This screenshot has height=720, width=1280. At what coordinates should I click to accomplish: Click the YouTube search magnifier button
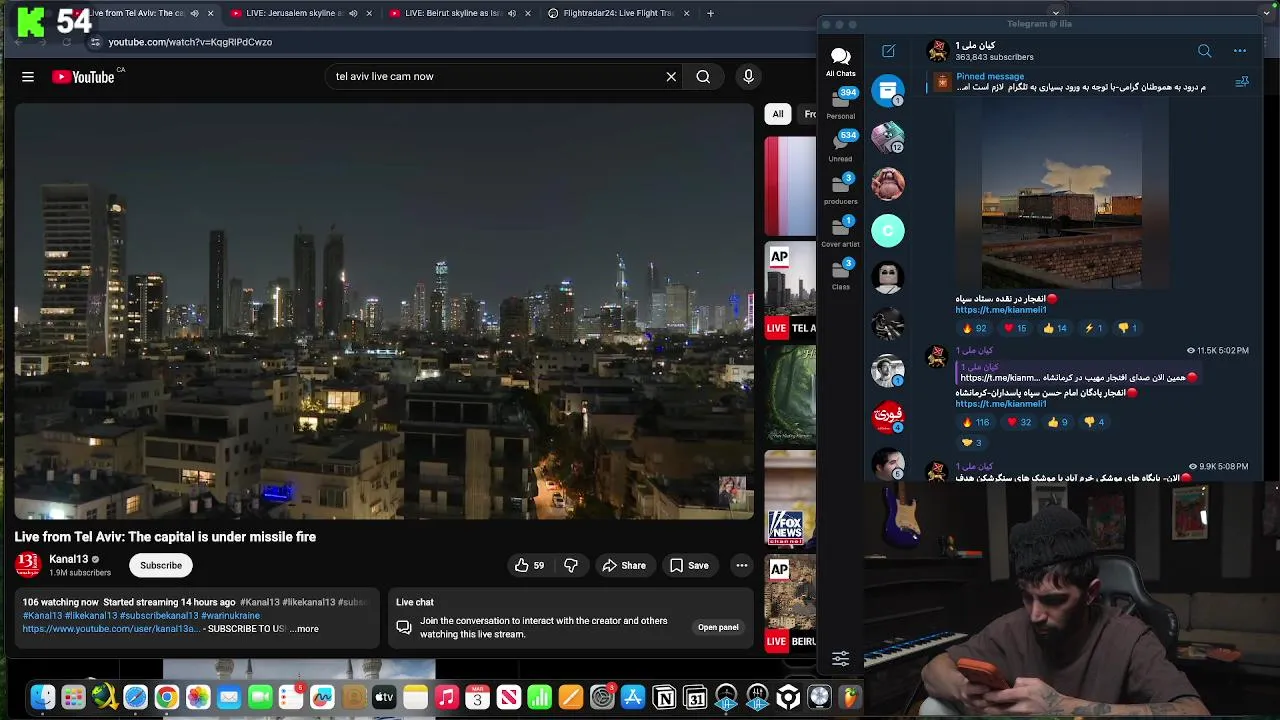coord(703,76)
